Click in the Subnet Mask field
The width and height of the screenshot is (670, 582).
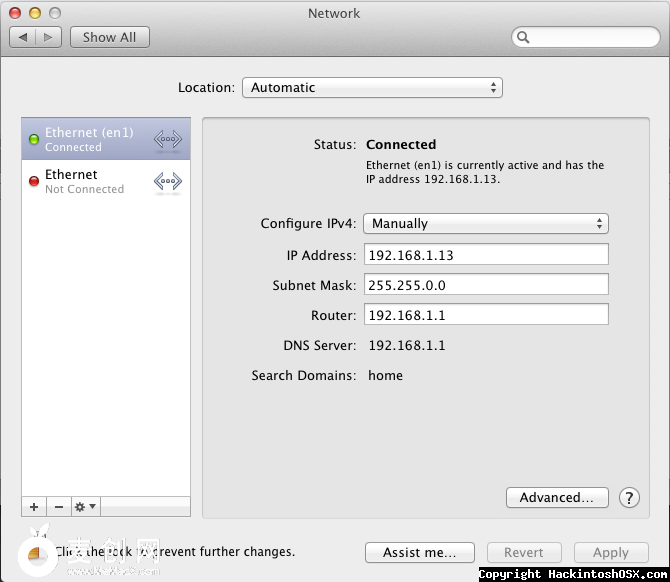(486, 285)
